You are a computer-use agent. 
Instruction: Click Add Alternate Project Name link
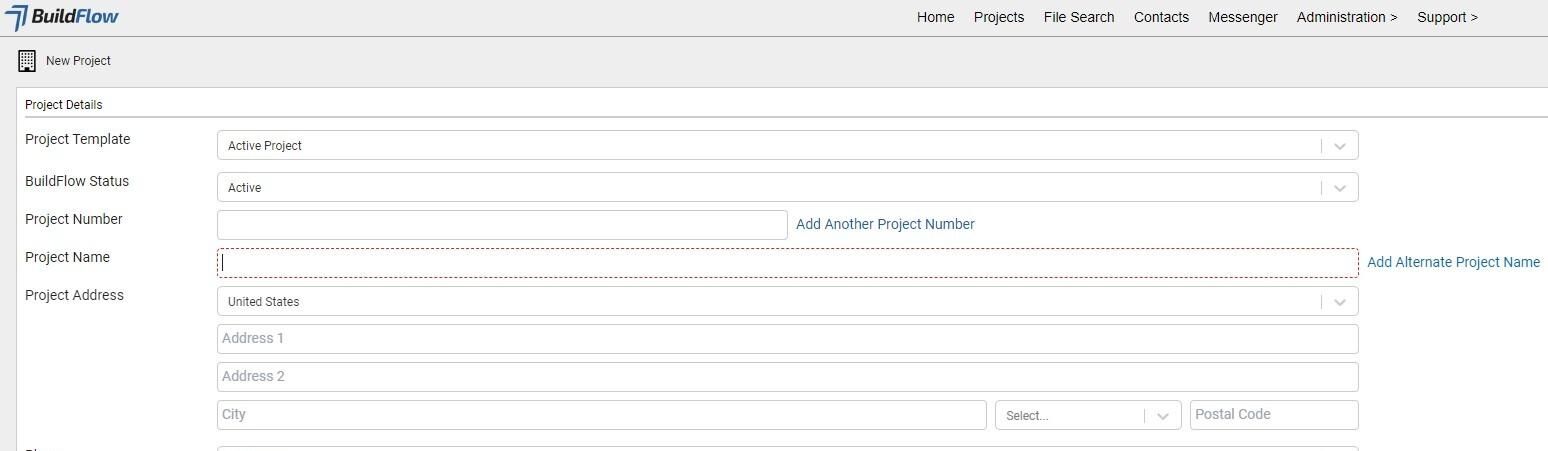click(x=1452, y=262)
